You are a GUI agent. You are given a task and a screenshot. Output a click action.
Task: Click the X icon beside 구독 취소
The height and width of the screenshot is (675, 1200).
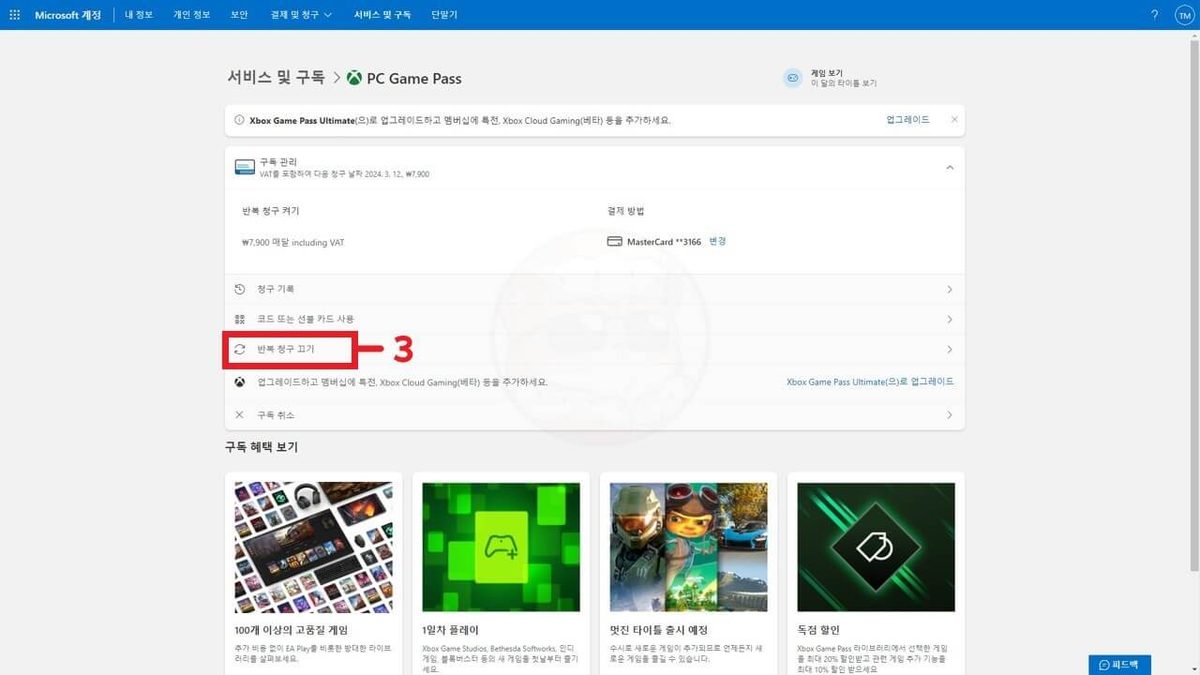[x=240, y=415]
